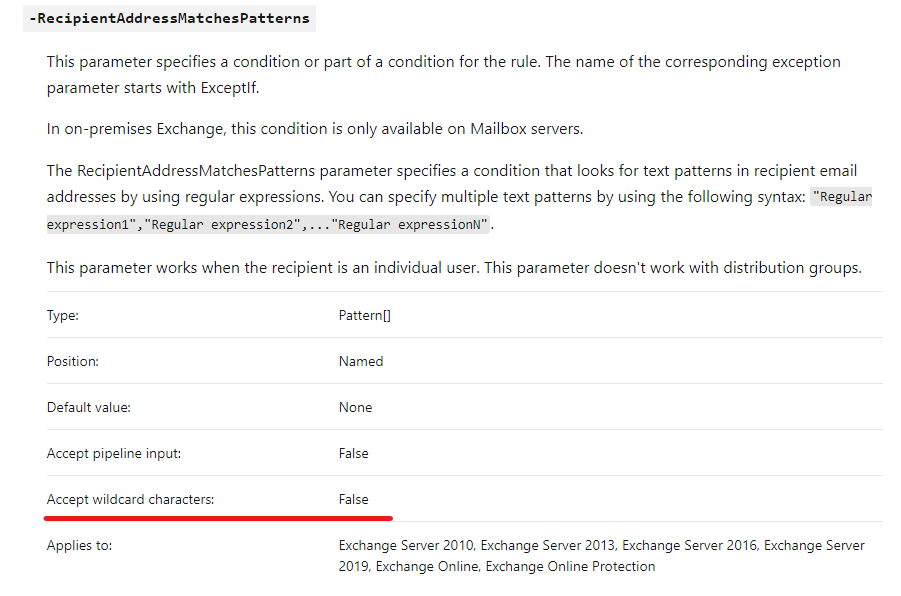Select the Default value: label
Screen dimensions: 901x596
pyautogui.click(x=88, y=407)
